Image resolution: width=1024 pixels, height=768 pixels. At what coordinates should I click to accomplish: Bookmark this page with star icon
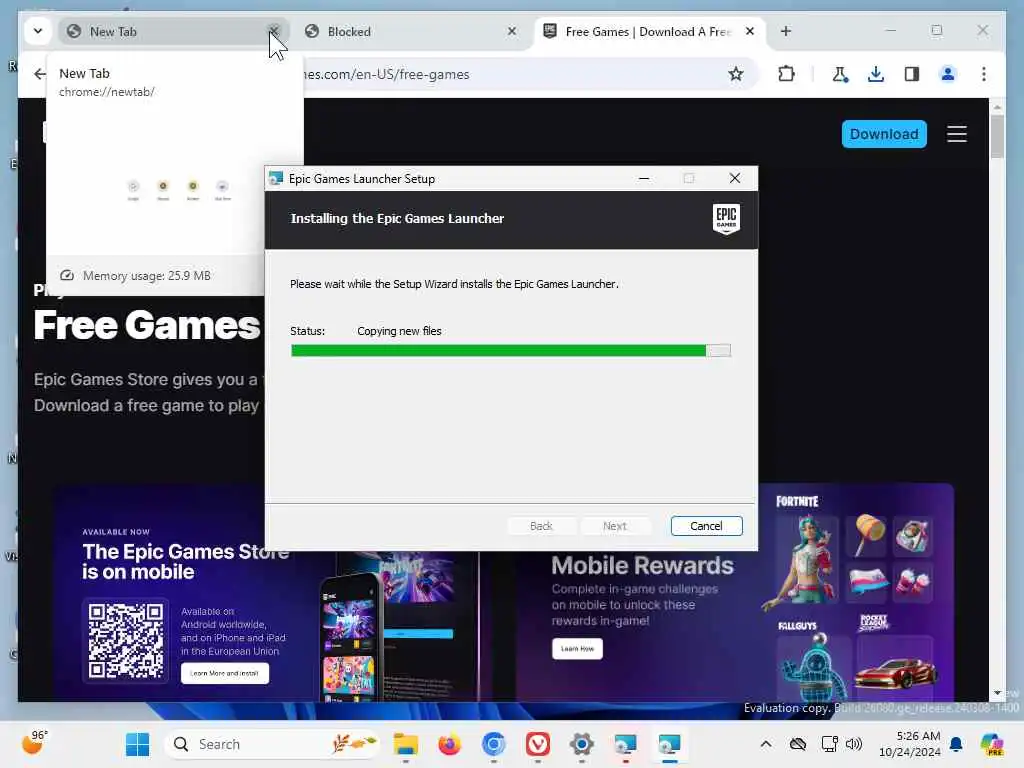[736, 74]
